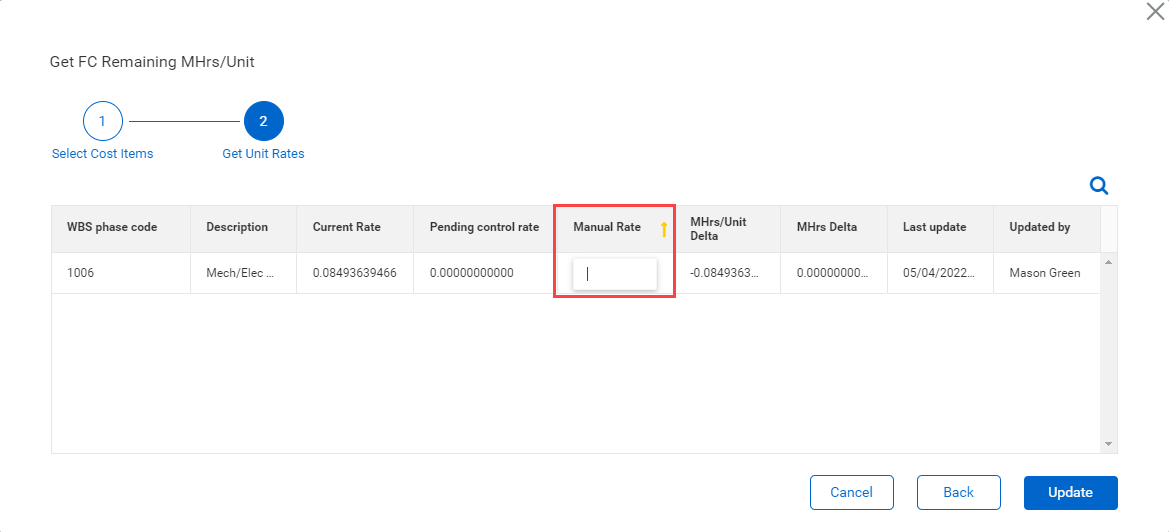Screen dimensions: 1169x532
Task: Click the MHrs/Unit Delta column header
Action: pos(718,228)
